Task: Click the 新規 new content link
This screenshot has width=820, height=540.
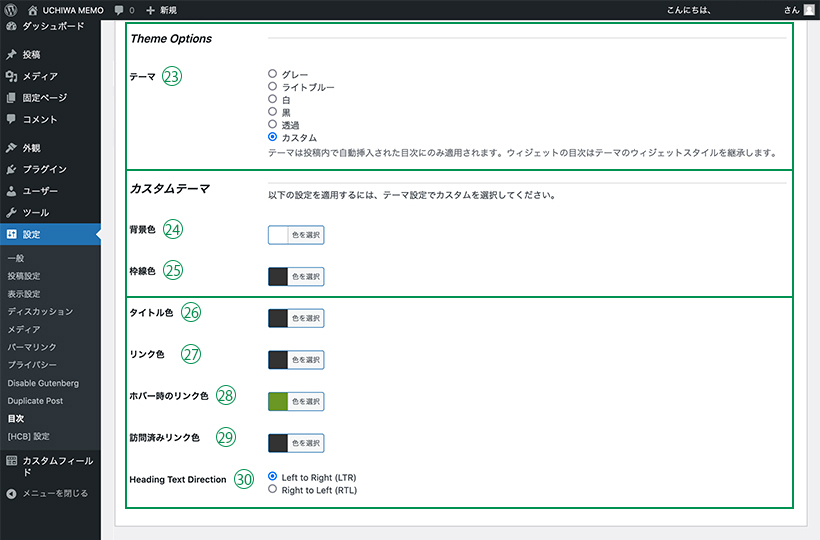Action: 161,10
